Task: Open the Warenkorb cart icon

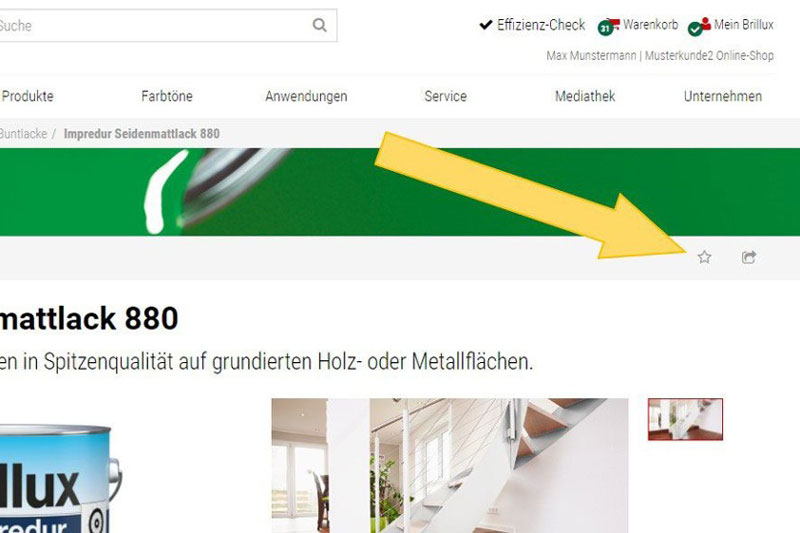Action: 609,26
